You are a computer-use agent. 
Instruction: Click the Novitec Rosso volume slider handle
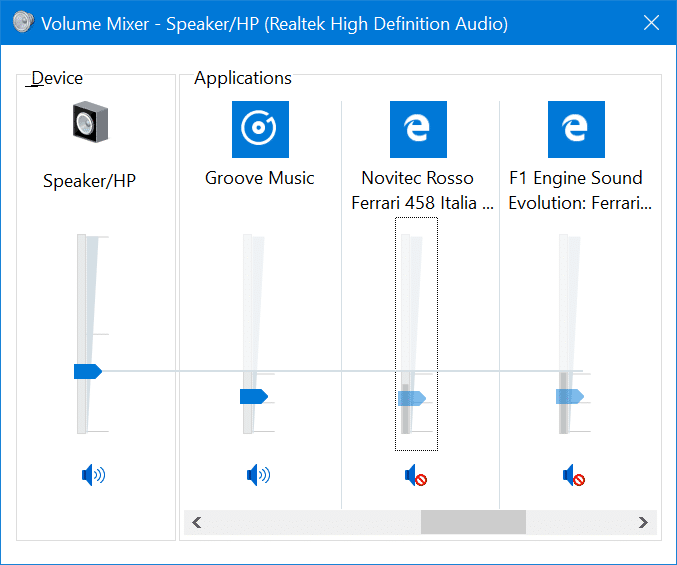tap(412, 398)
